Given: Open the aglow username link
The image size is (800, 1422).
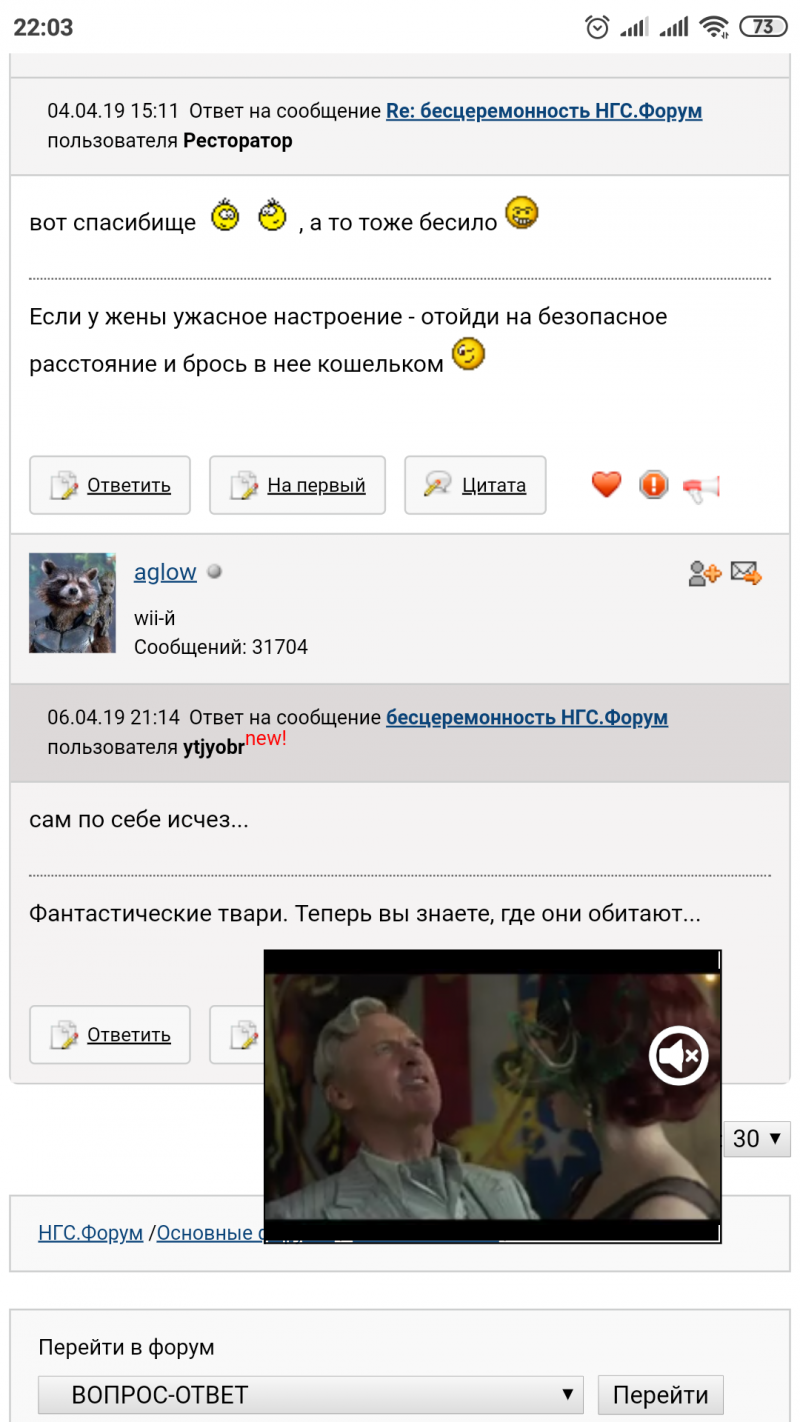Looking at the screenshot, I should pyautogui.click(x=165, y=572).
